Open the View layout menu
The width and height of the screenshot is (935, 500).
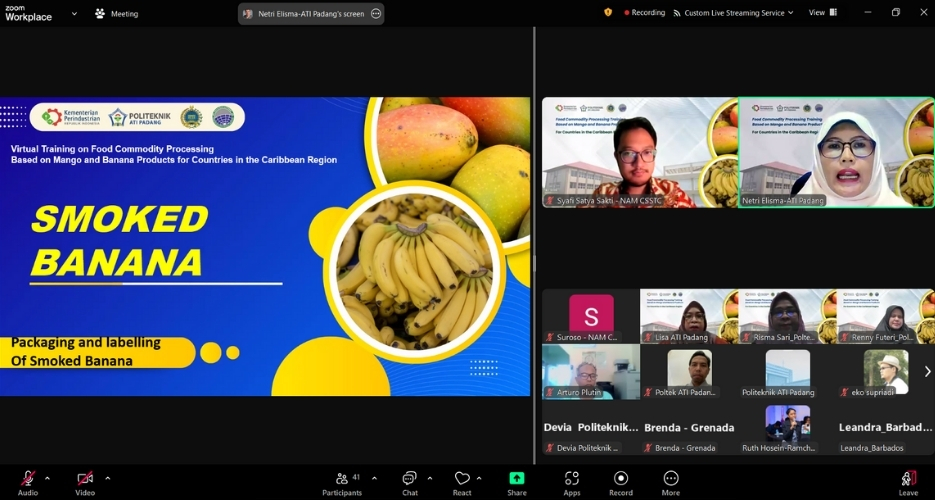click(x=821, y=13)
